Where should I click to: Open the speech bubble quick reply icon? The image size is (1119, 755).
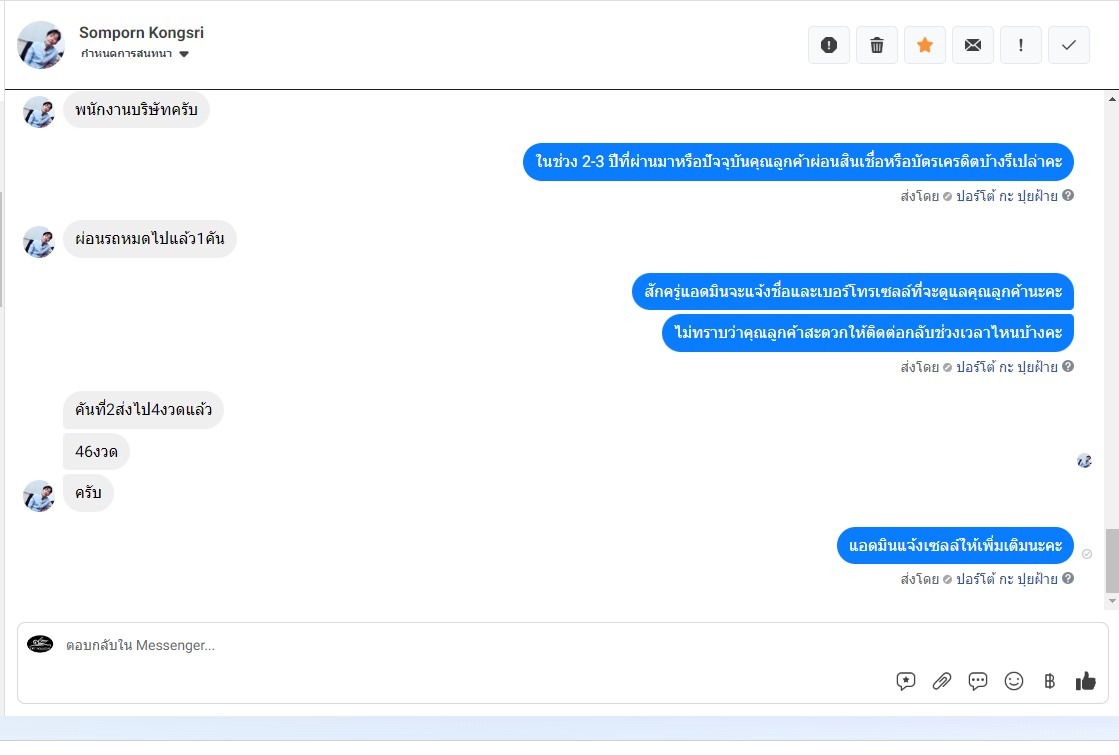[978, 681]
